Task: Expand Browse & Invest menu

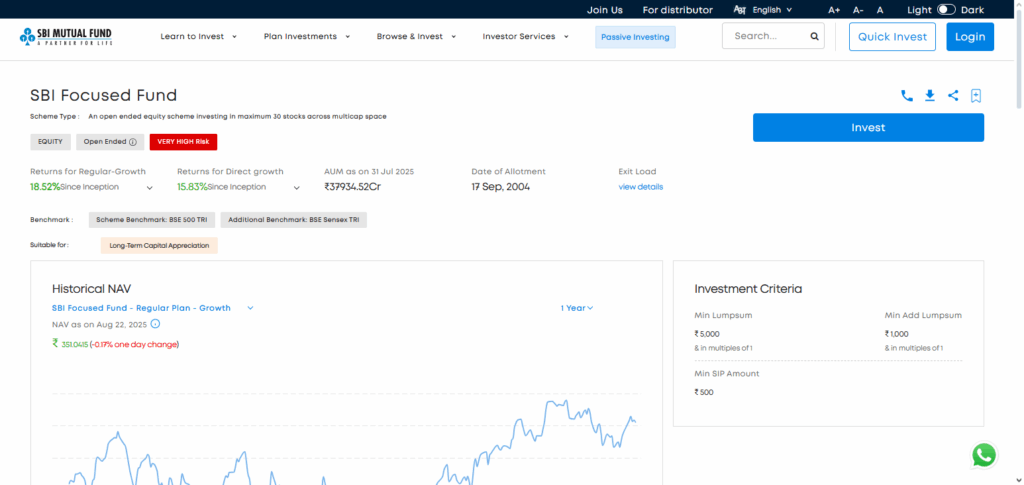Action: tap(416, 37)
